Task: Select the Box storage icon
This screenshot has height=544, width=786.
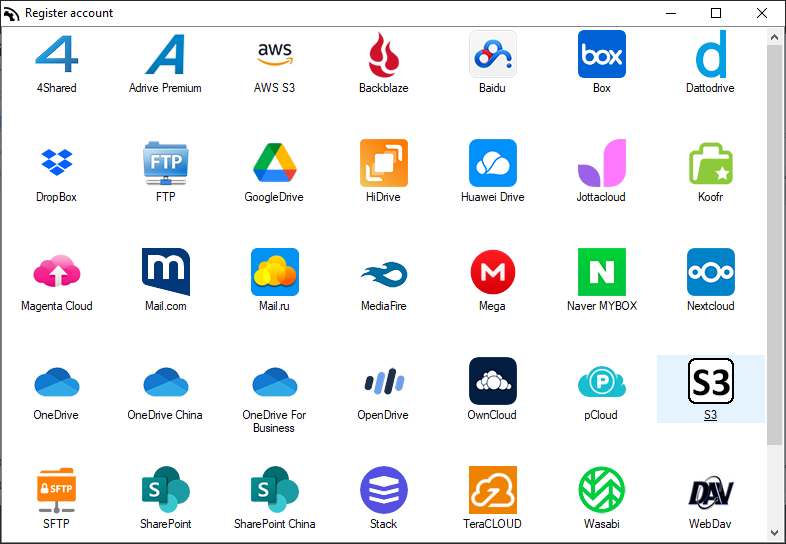Action: click(602, 54)
